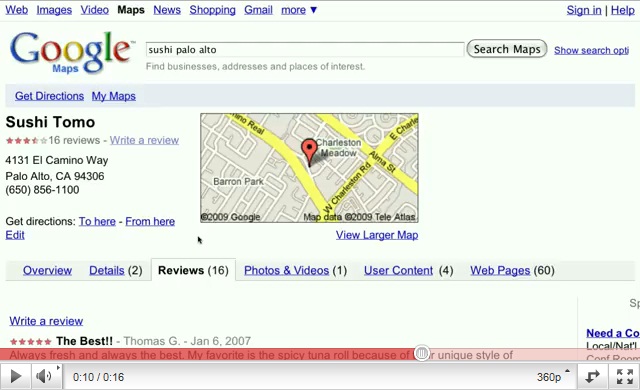
Task: Switch to User Content tab
Action: [x=409, y=270]
